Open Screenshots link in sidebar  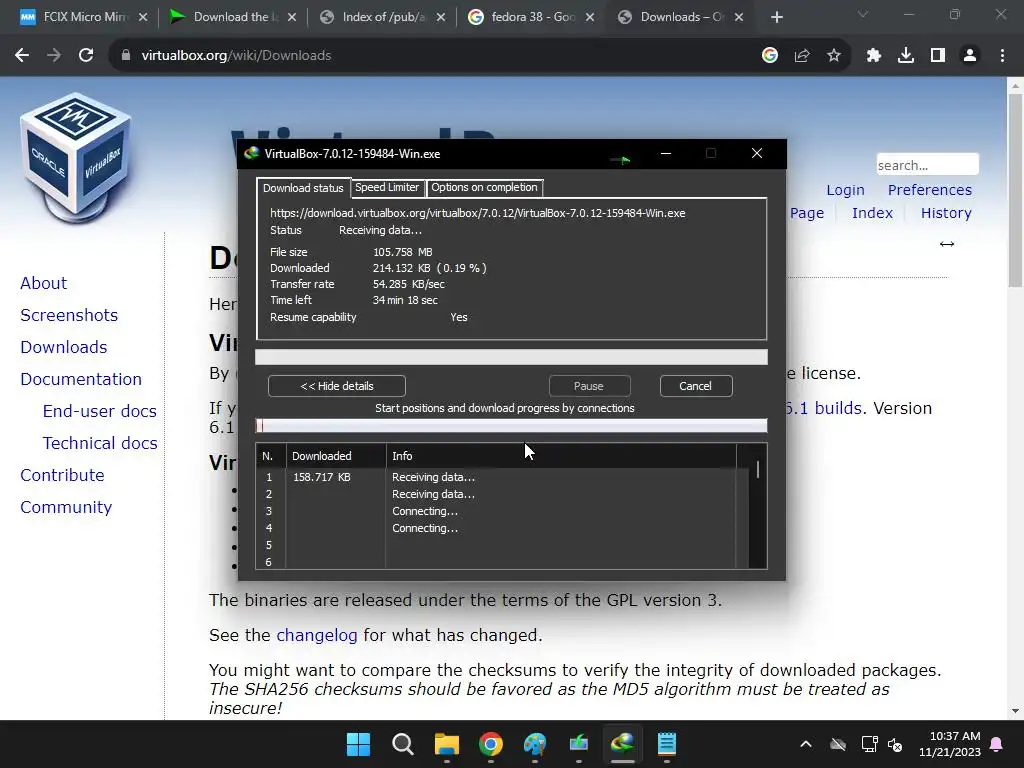69,315
